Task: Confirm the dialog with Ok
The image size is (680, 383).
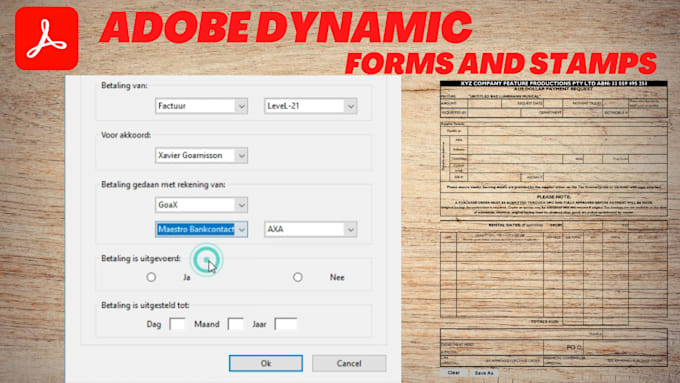Action: tap(266, 363)
